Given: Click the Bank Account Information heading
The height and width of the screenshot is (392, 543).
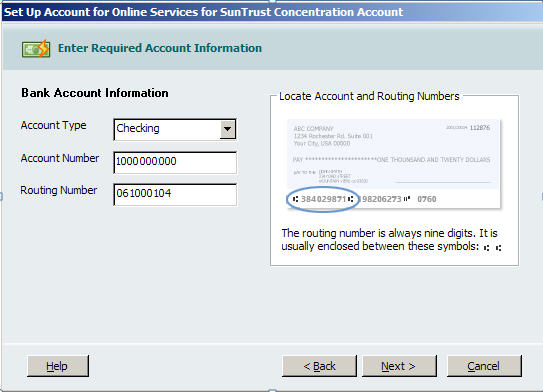Looking at the screenshot, I should (x=95, y=93).
